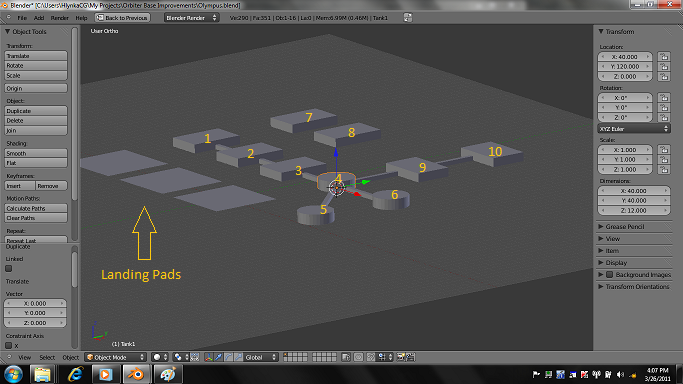
Task: Expand the Display panel
Action: coord(601,263)
